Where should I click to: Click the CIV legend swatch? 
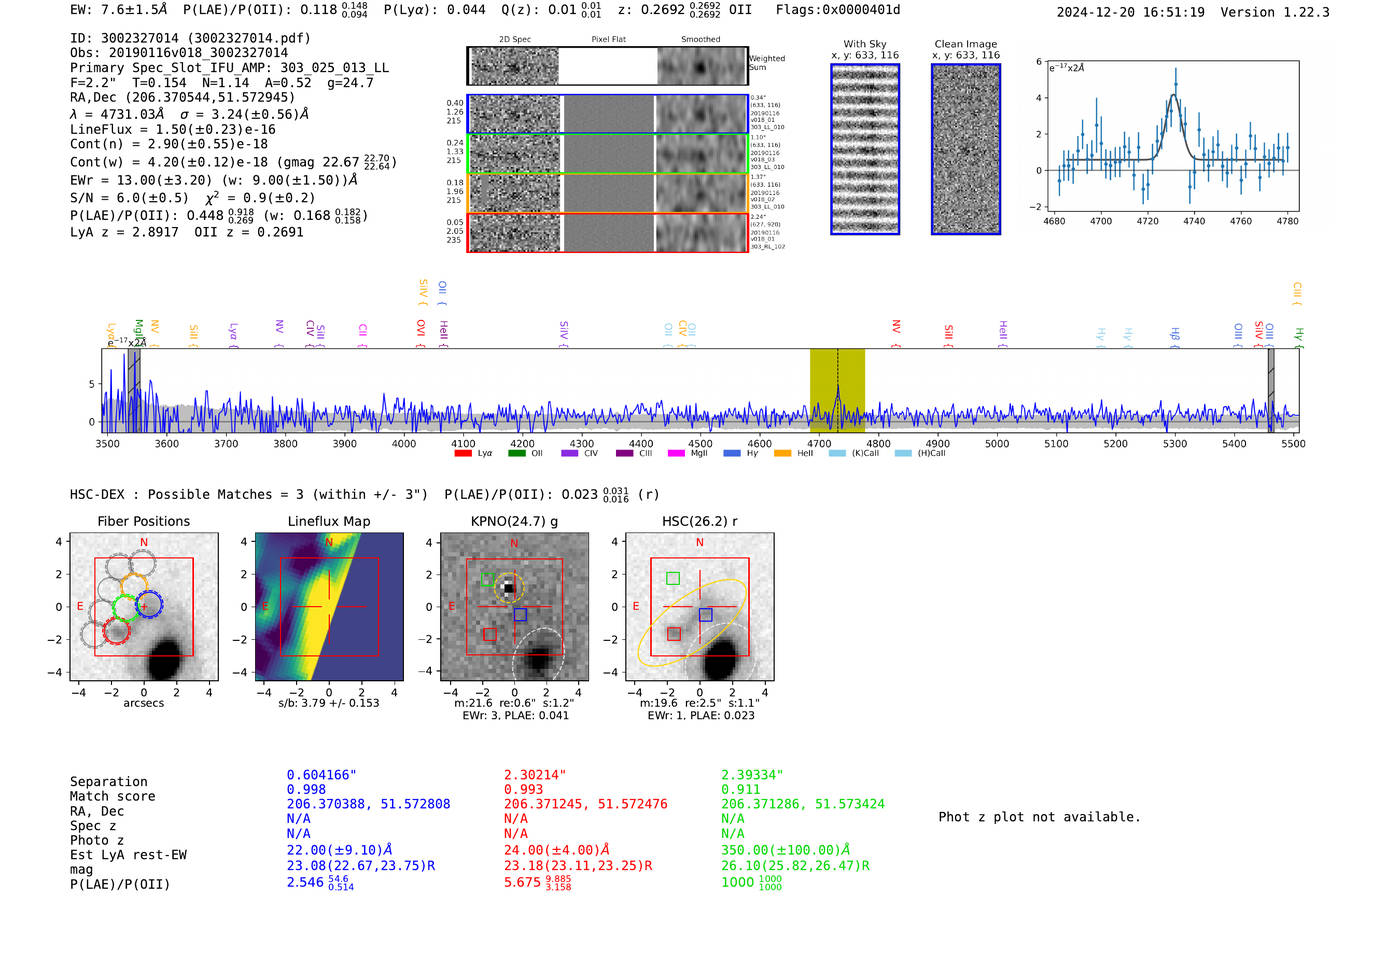click(x=570, y=453)
